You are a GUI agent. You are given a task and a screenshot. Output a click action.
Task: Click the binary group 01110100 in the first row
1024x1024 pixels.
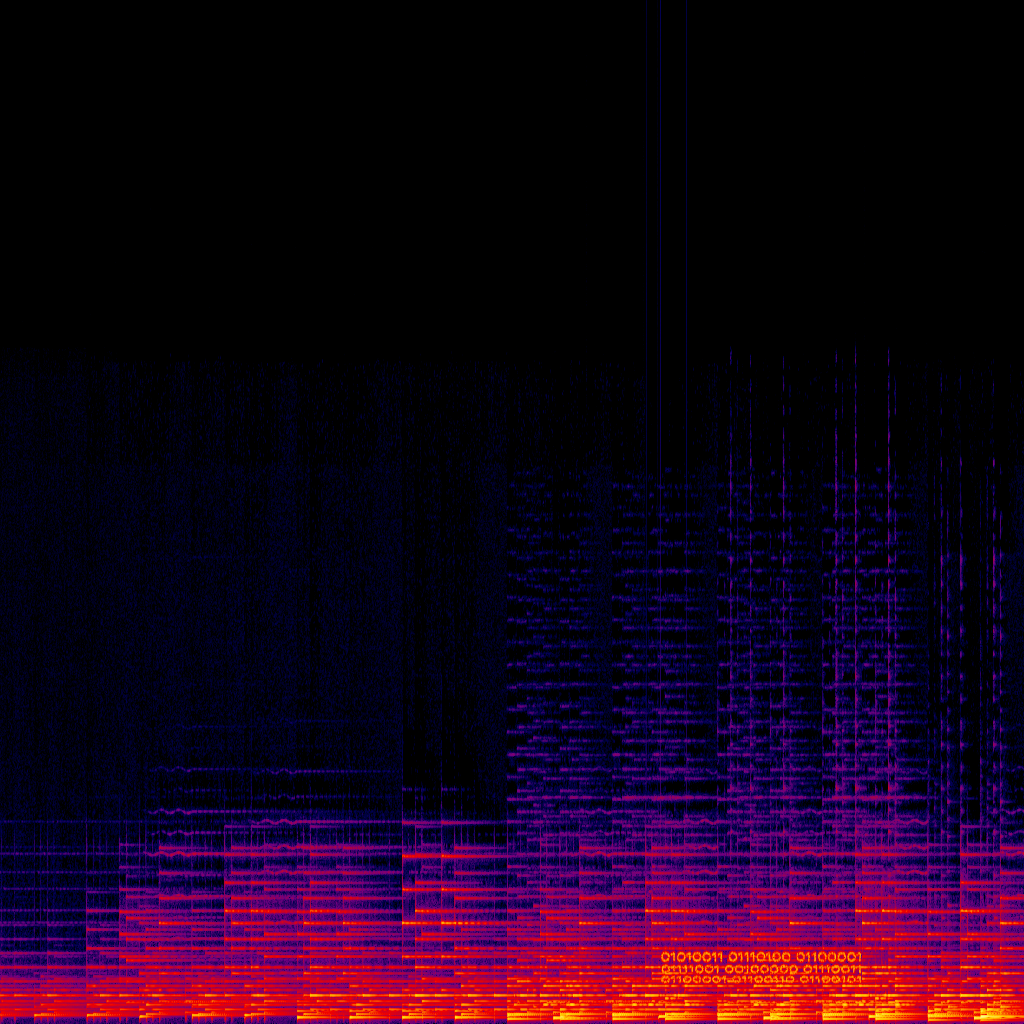[760, 957]
